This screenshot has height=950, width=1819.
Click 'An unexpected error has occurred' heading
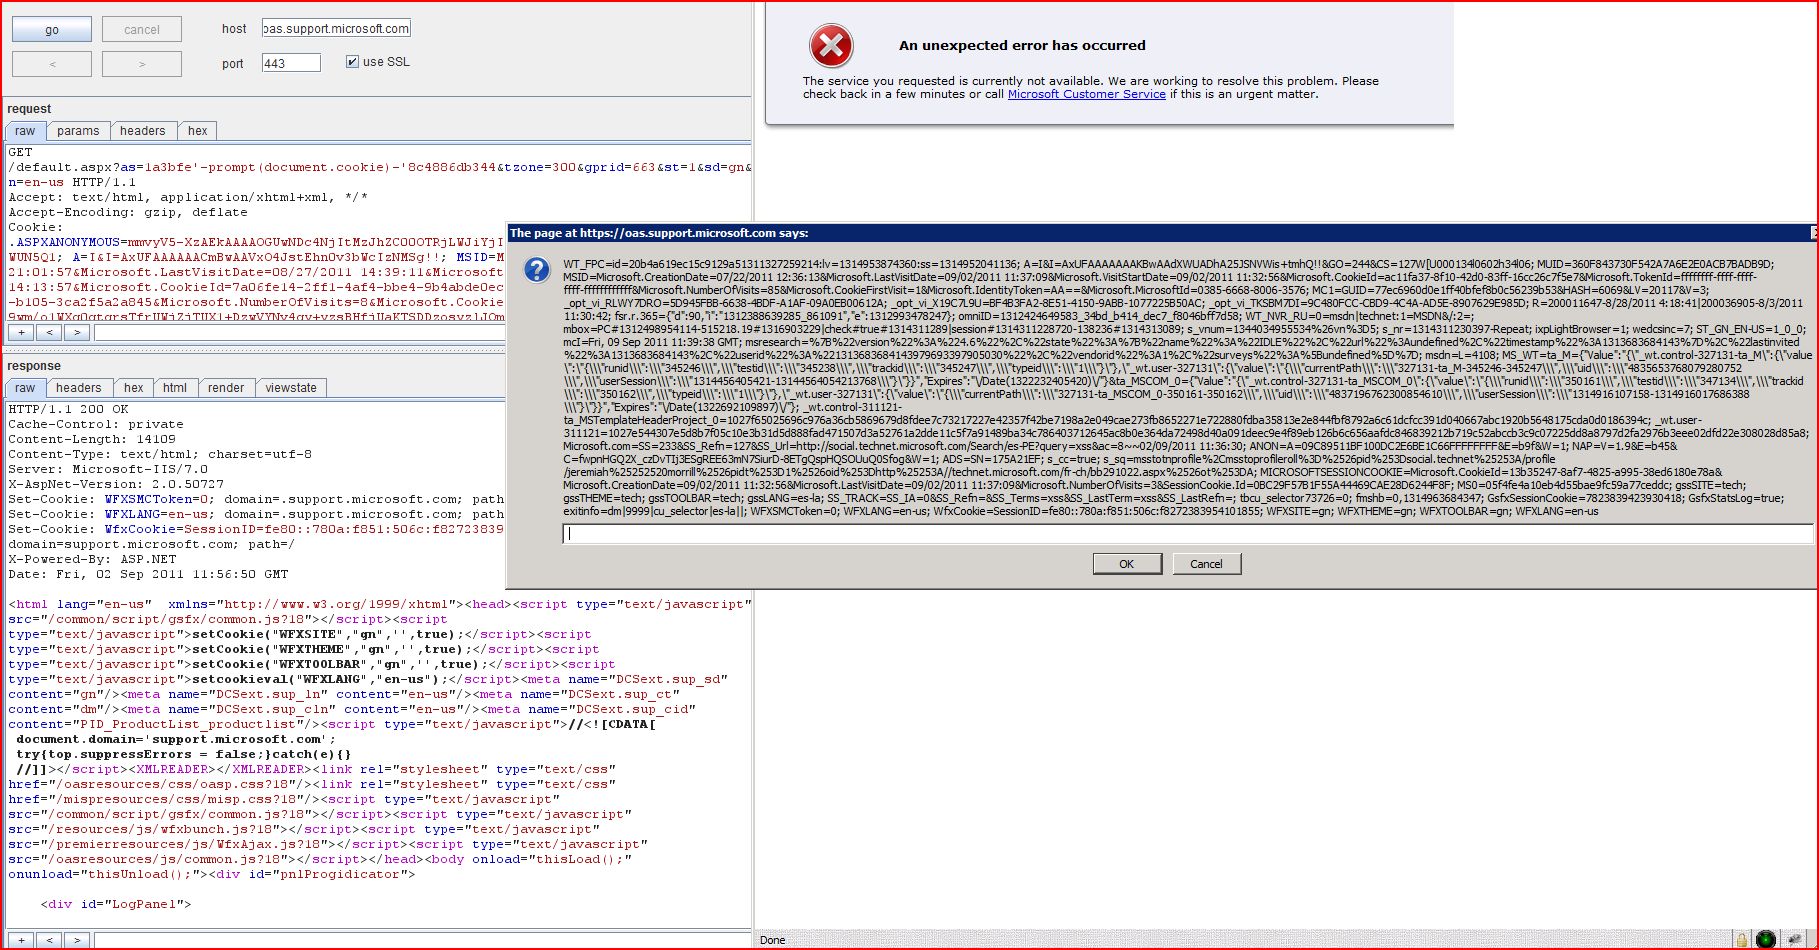click(x=1022, y=45)
